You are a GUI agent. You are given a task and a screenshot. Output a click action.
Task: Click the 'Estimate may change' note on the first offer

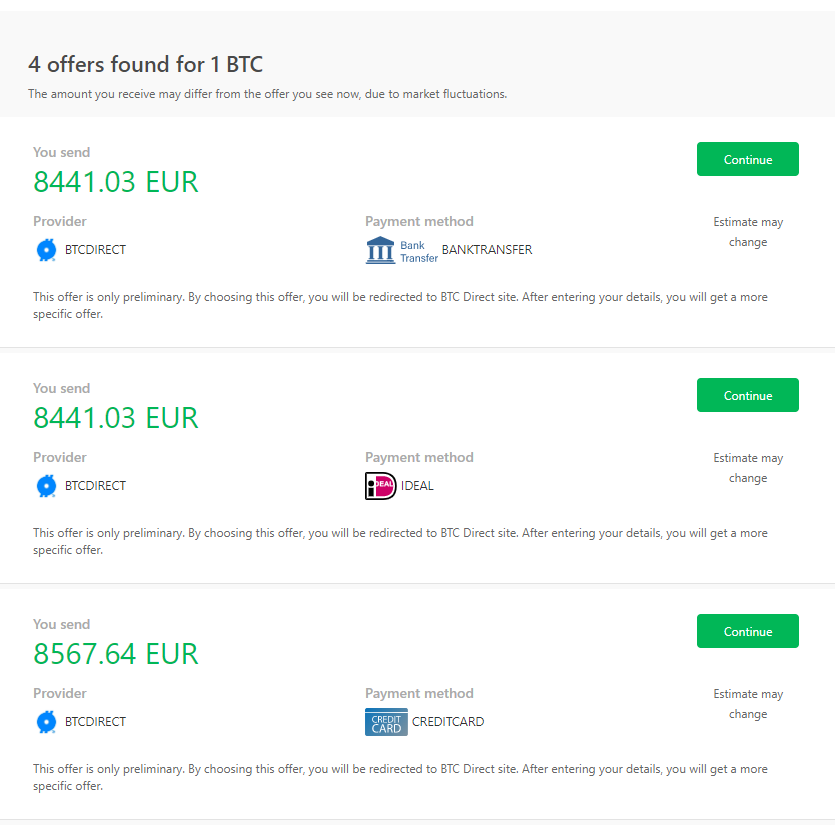pos(748,231)
